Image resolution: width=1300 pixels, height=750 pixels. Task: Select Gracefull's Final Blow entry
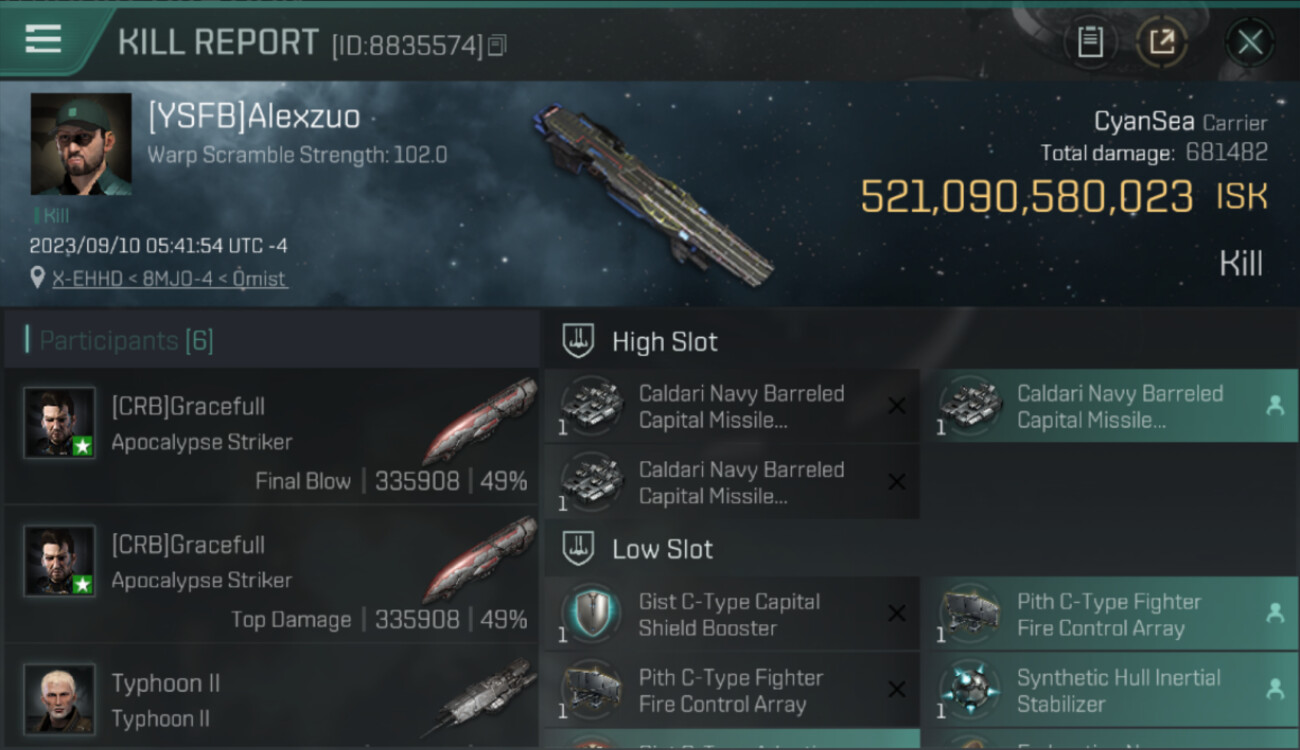point(272,437)
